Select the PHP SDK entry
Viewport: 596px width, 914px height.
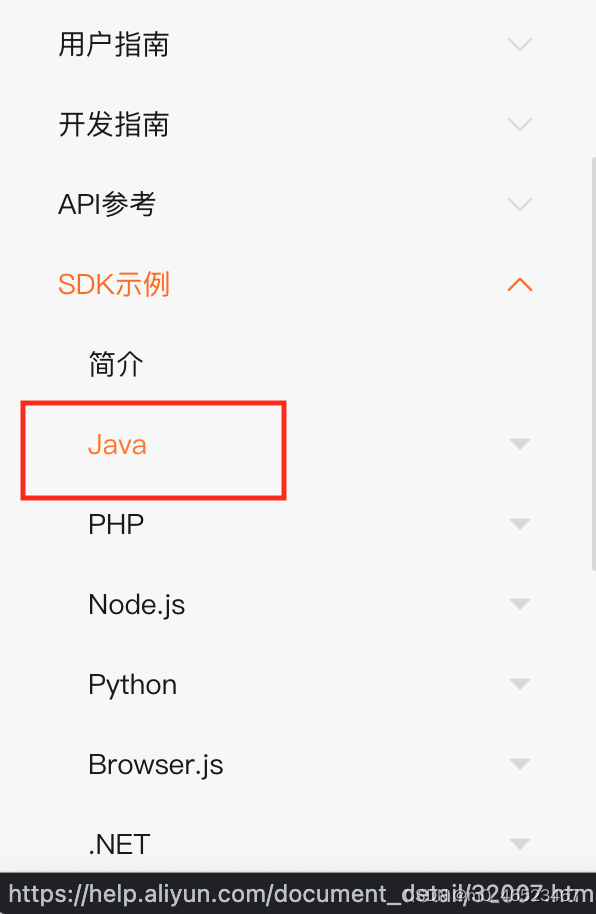pyautogui.click(x=116, y=525)
